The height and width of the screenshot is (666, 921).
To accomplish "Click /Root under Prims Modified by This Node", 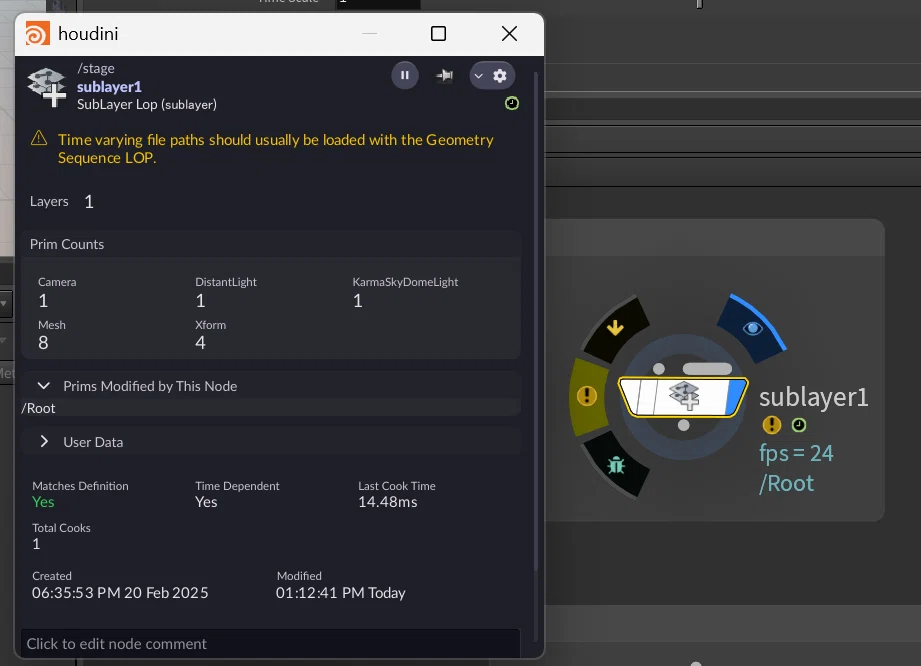I will click(x=38, y=408).
